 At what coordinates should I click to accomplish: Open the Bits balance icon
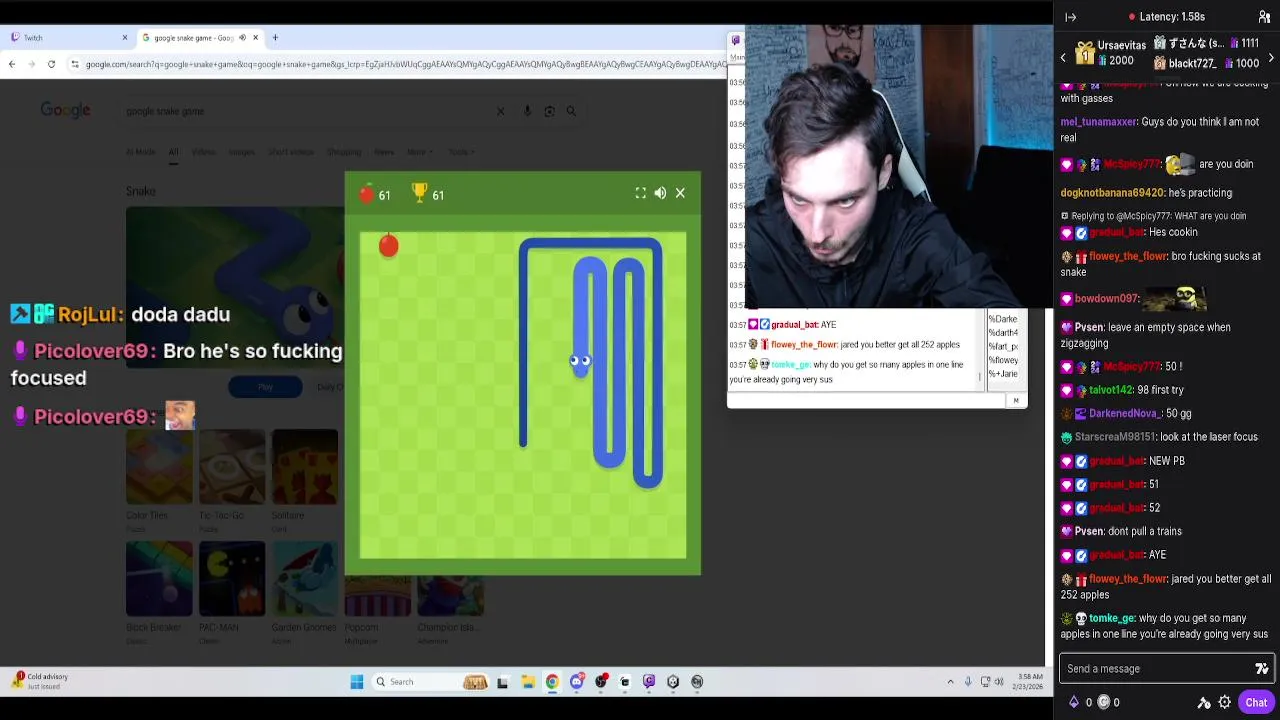tap(1074, 702)
